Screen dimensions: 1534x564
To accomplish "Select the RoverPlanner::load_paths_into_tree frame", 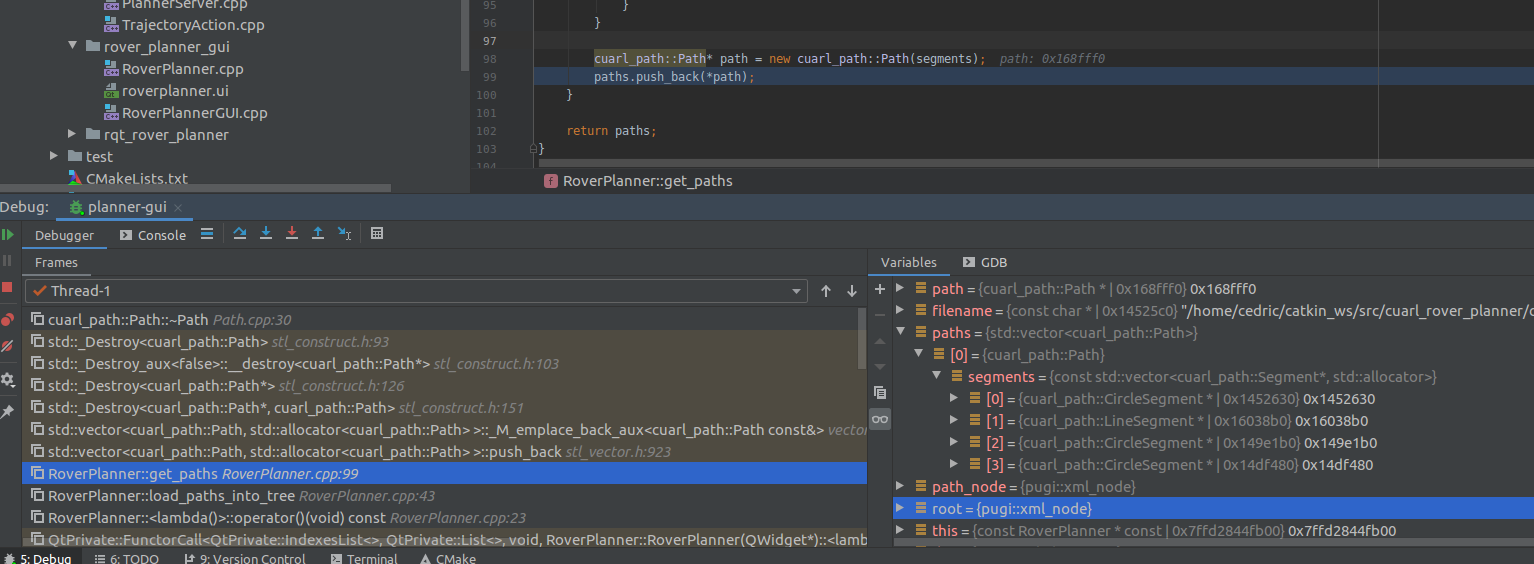I will click(445, 496).
